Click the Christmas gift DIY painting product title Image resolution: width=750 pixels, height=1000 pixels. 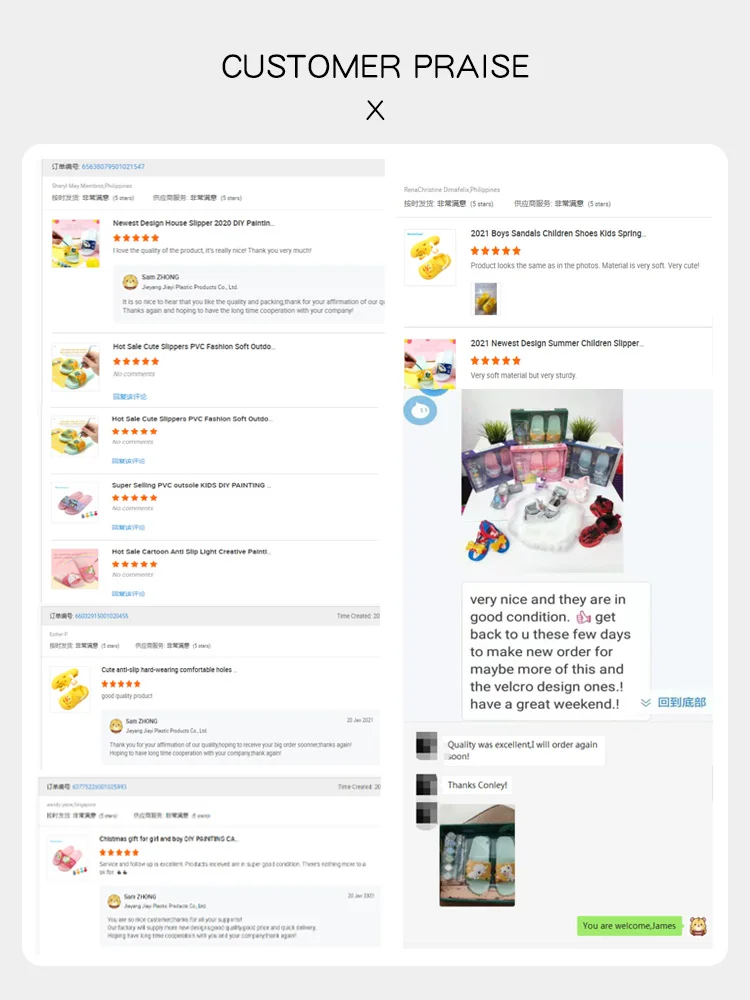click(168, 839)
